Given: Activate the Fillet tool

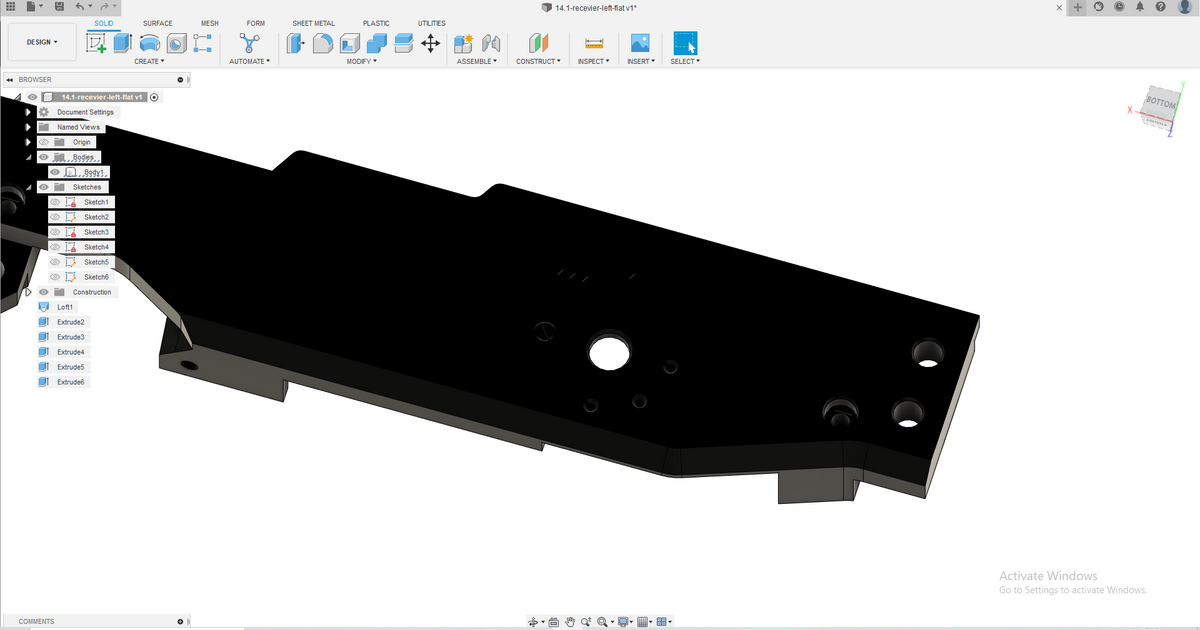Looking at the screenshot, I should [x=323, y=43].
